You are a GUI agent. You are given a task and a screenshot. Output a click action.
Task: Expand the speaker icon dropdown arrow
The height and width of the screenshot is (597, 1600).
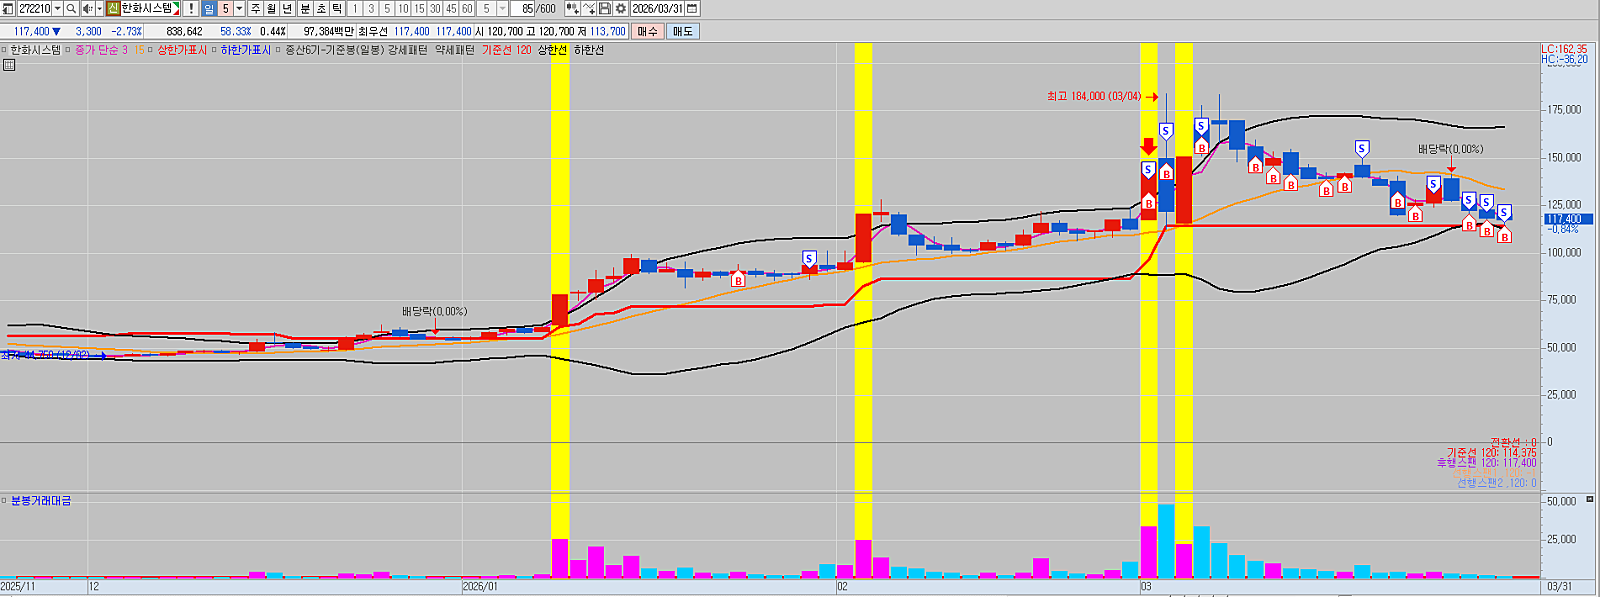click(x=99, y=8)
